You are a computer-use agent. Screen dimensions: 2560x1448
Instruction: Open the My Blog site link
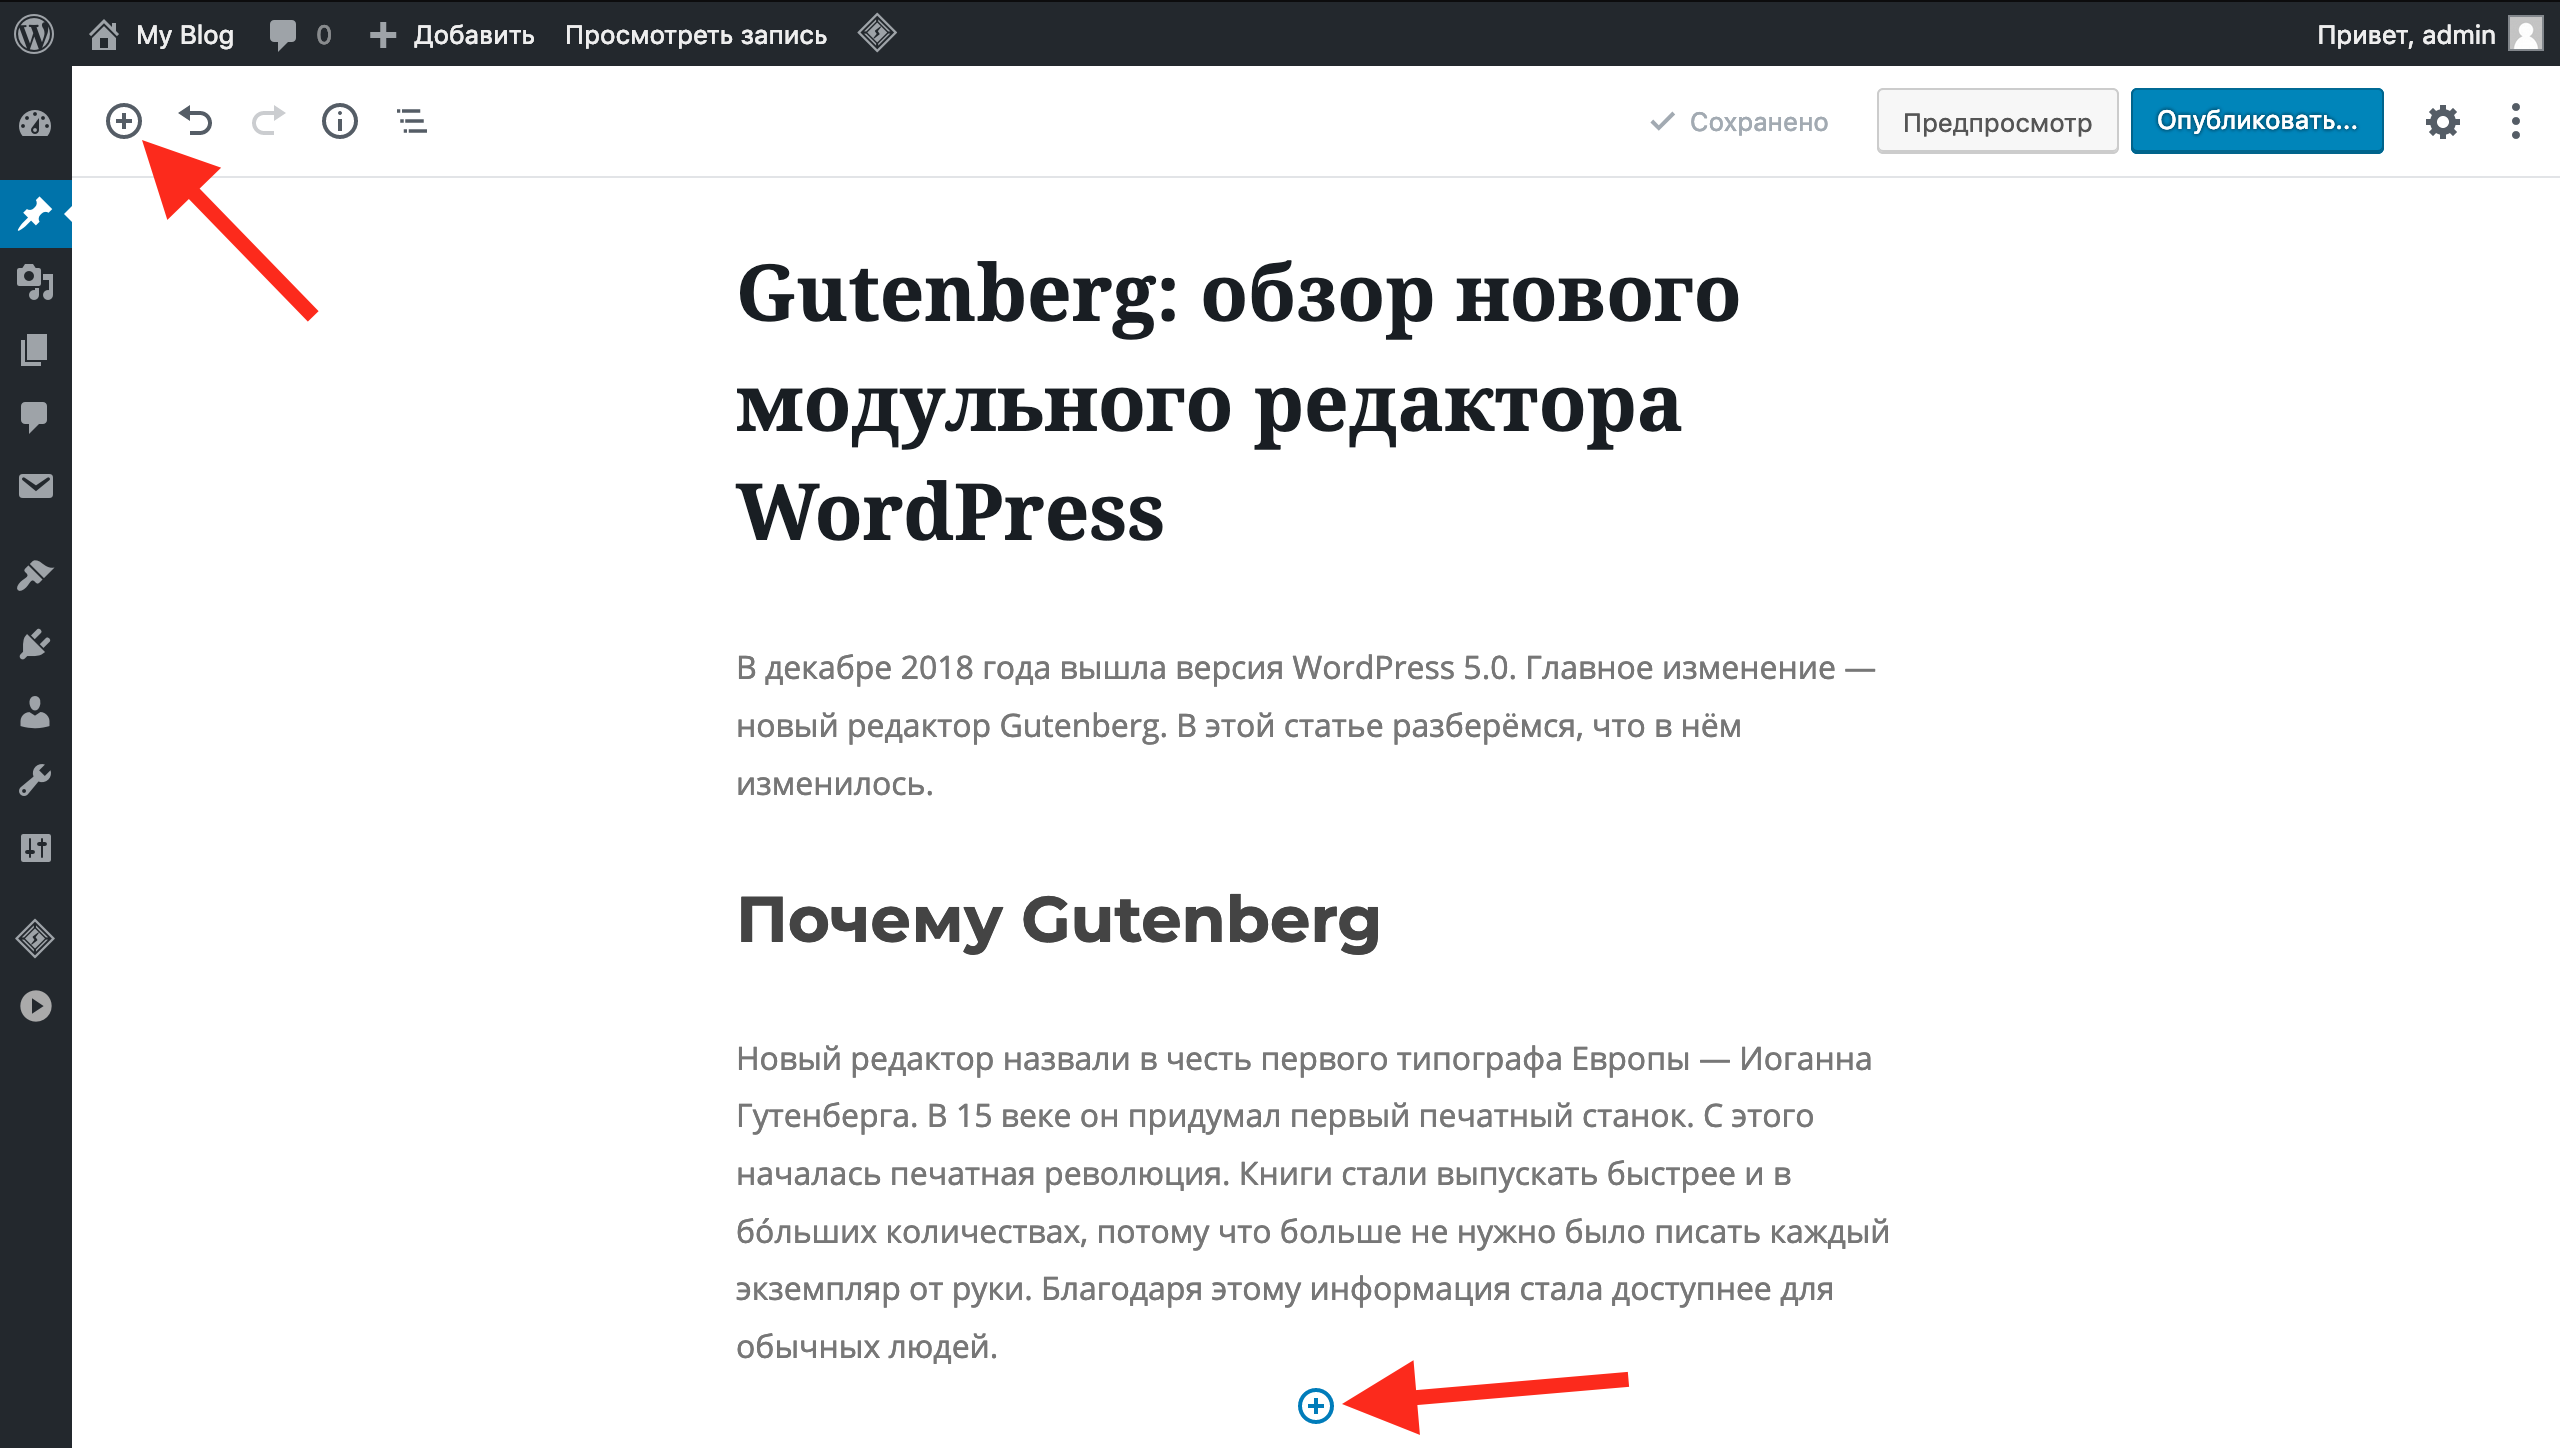184,35
